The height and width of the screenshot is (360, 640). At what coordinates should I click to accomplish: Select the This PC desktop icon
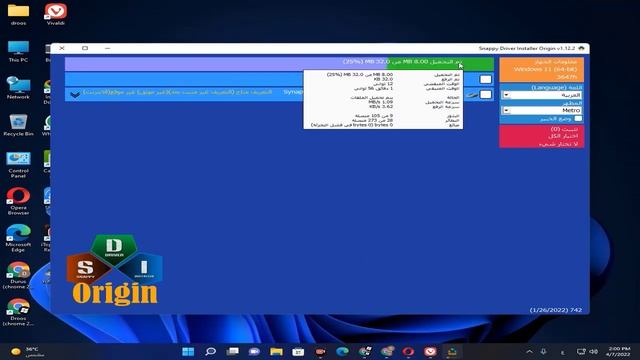point(18,51)
